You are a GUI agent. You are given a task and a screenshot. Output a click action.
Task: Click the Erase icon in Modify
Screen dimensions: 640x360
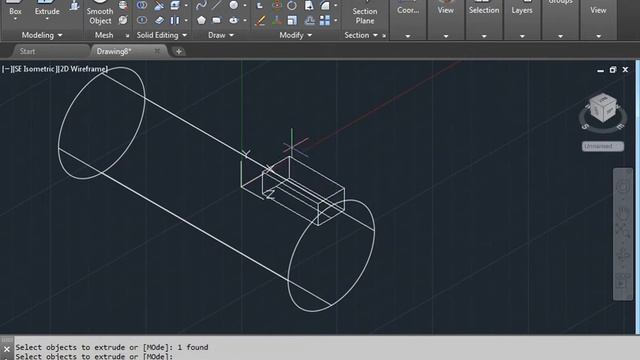260,20
